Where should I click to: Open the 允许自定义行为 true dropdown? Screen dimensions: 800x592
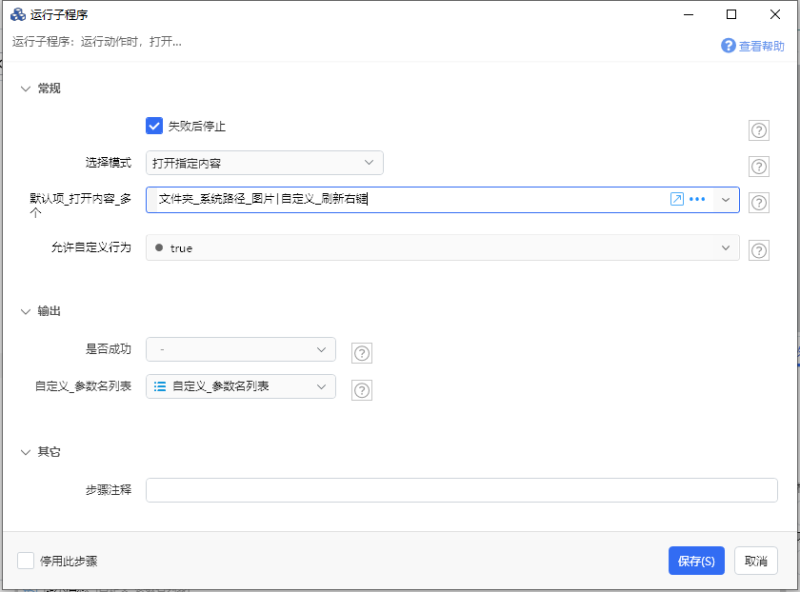(442, 248)
